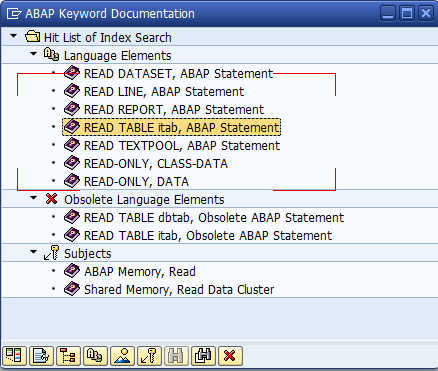
Task: Open 'READ TABLE dbtab, Obsolete ABAP Statement' entry
Action: click(x=214, y=218)
